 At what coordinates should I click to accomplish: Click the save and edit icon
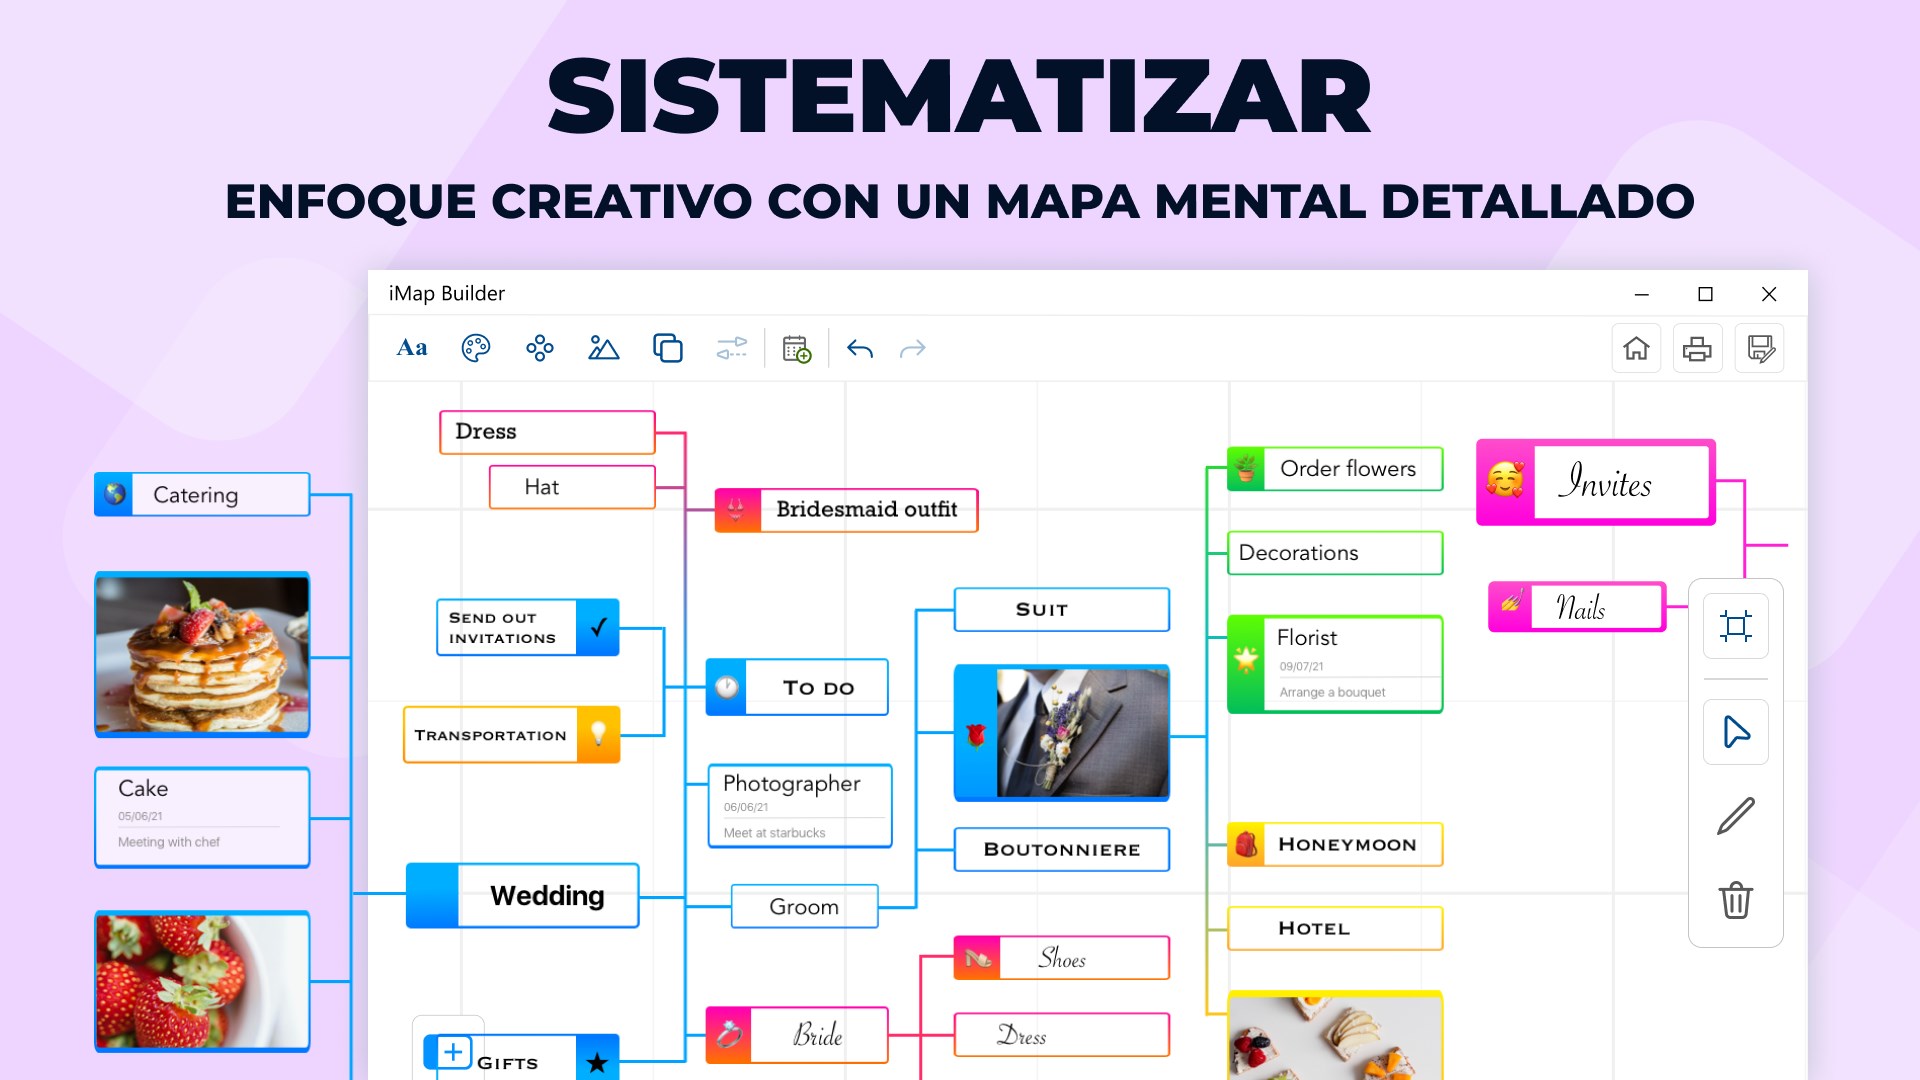coord(1760,349)
